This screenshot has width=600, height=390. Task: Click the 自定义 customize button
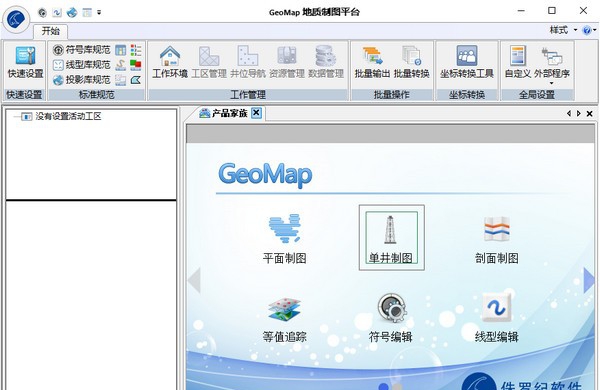(x=518, y=62)
